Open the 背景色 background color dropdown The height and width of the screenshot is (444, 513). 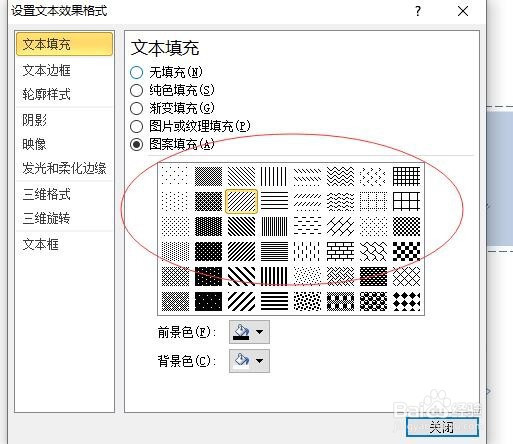point(249,361)
